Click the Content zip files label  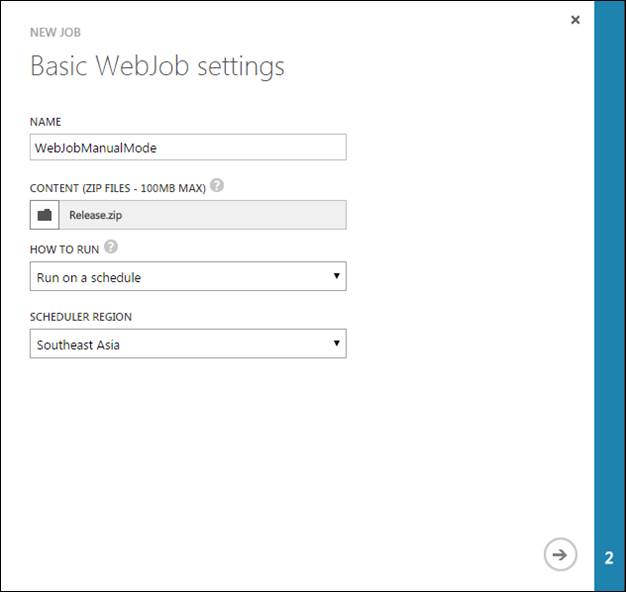(117, 187)
